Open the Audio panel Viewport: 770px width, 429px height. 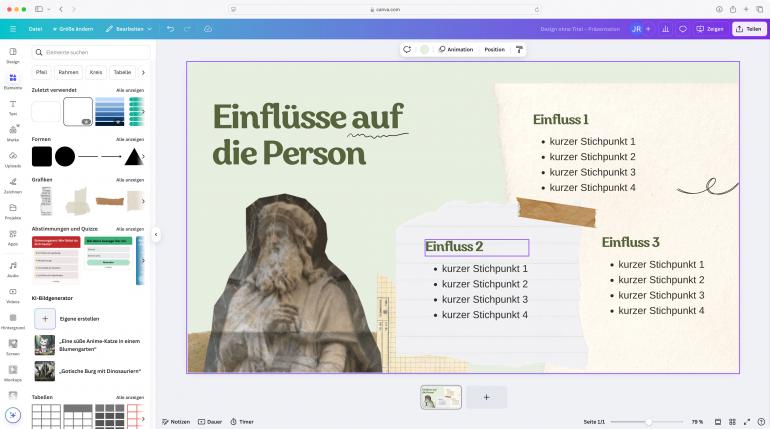tap(13, 268)
